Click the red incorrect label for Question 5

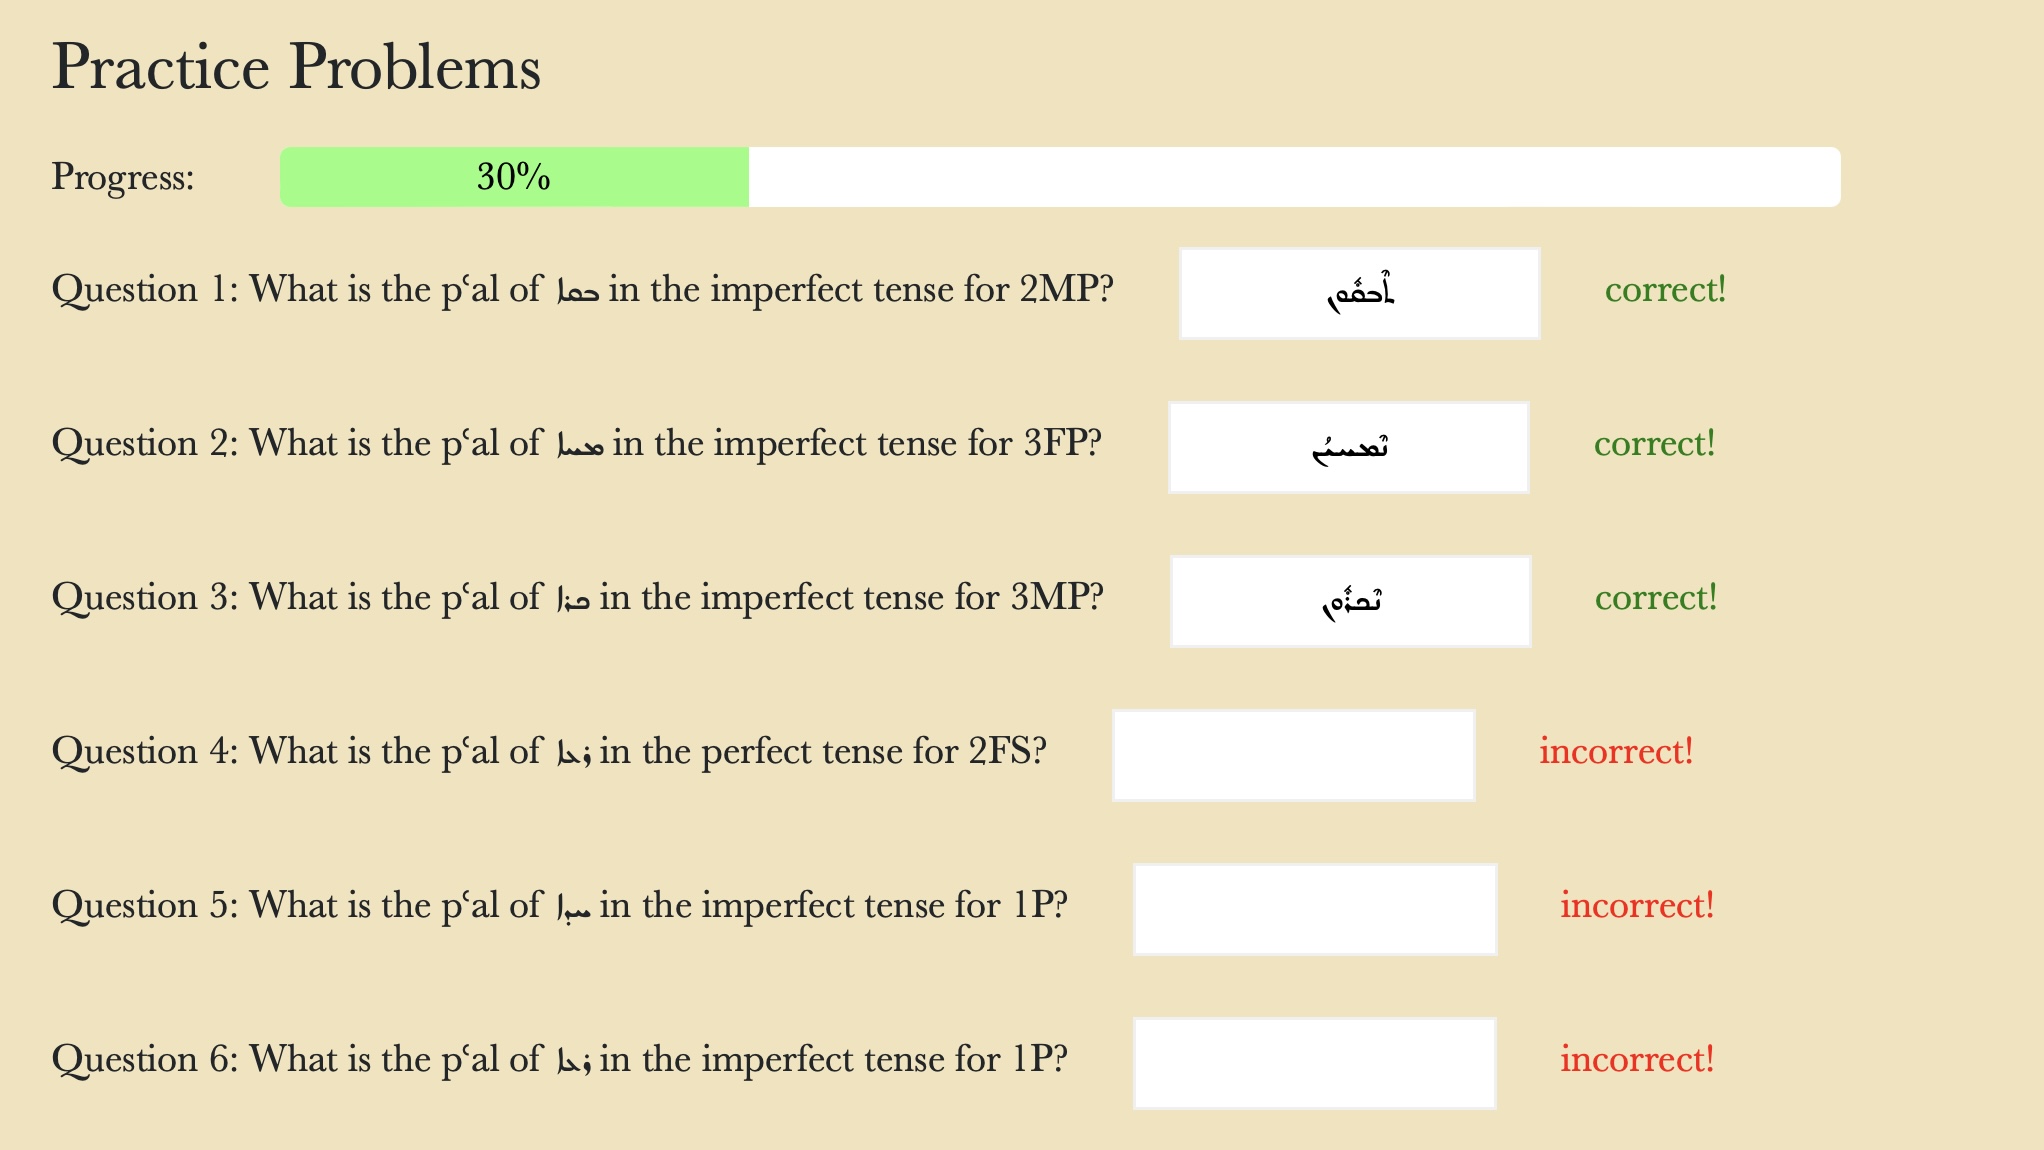(x=1636, y=906)
